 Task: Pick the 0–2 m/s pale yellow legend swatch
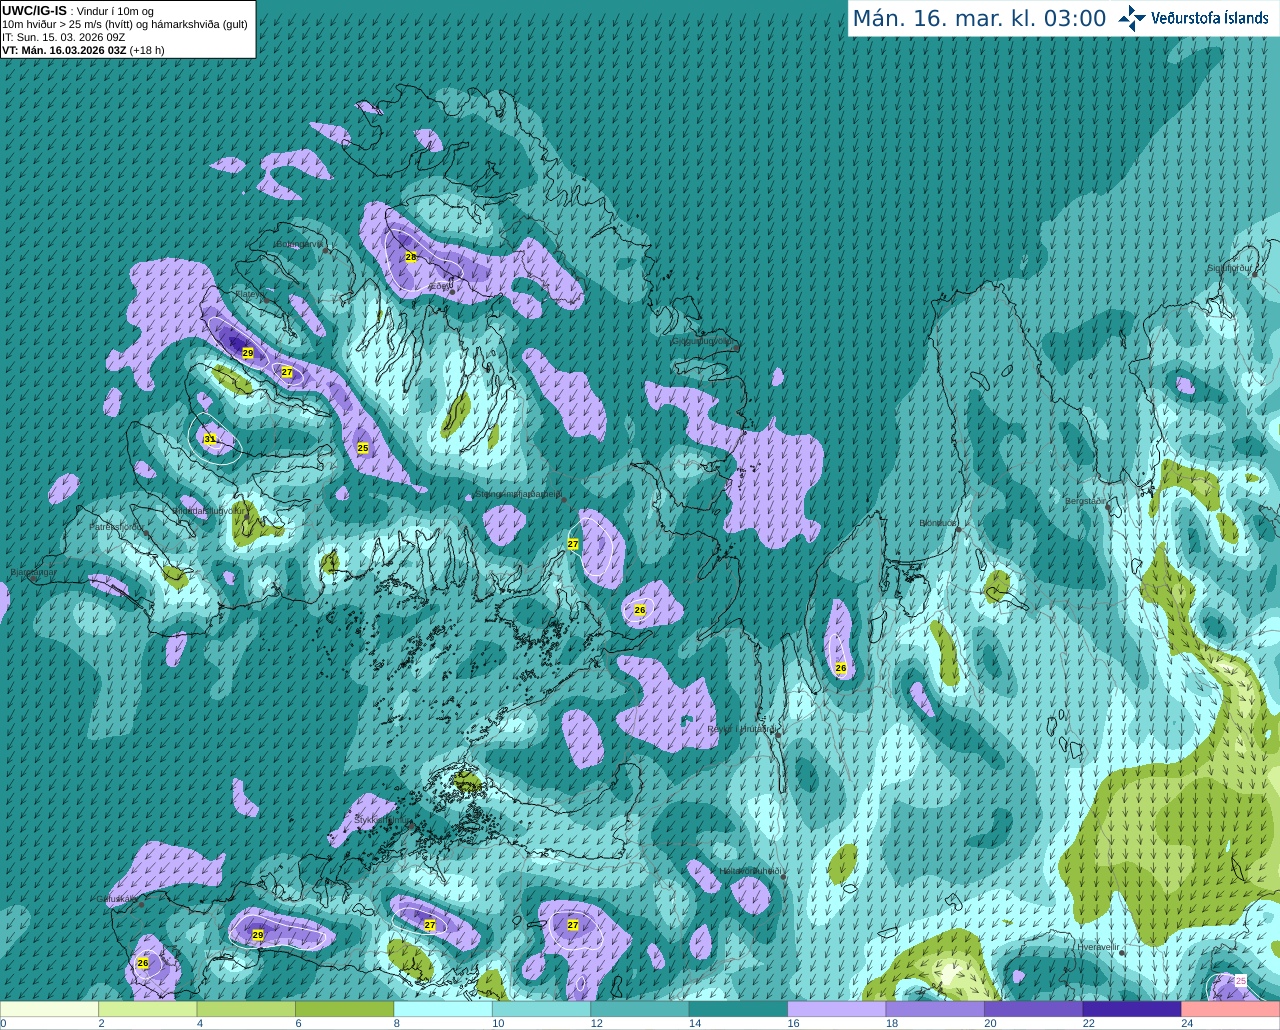click(x=49, y=1009)
